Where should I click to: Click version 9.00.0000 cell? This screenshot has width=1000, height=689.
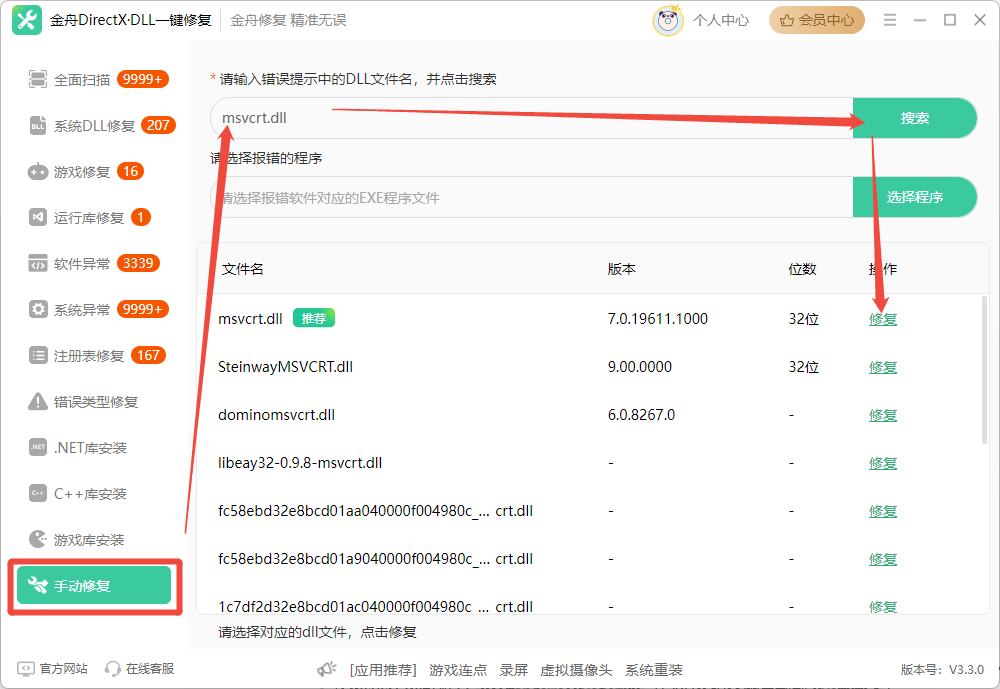(640, 367)
